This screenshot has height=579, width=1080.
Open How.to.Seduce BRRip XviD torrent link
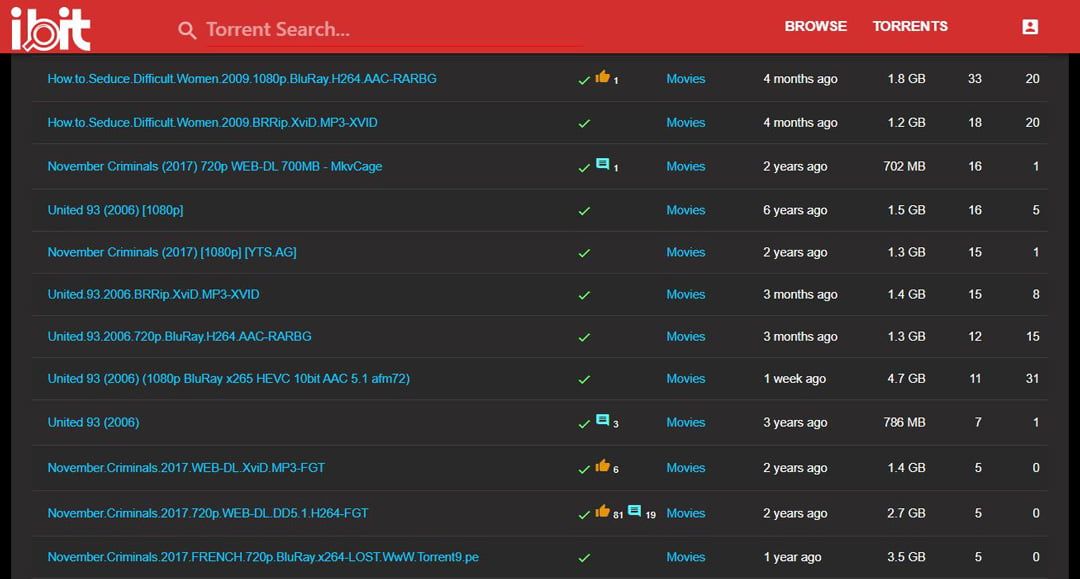click(212, 123)
